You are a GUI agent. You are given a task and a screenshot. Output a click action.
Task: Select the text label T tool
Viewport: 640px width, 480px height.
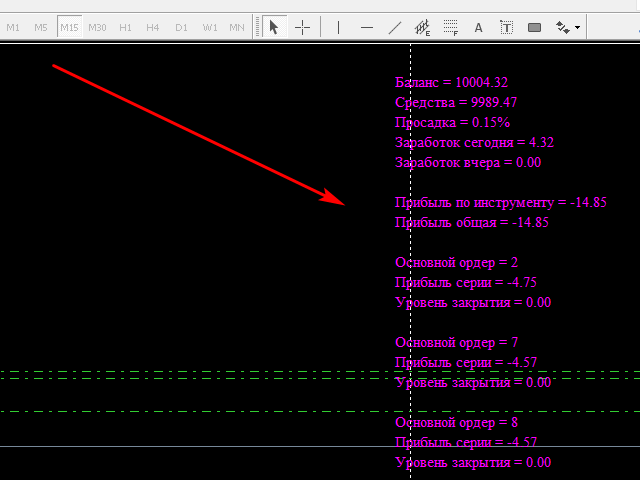pos(507,27)
